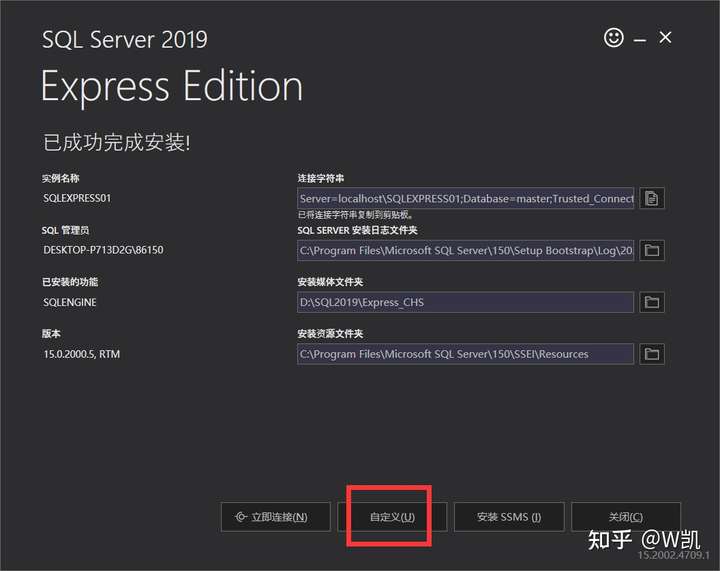Copy the connection string with the copy icon
Viewport: 720px width, 571px height.
click(652, 198)
